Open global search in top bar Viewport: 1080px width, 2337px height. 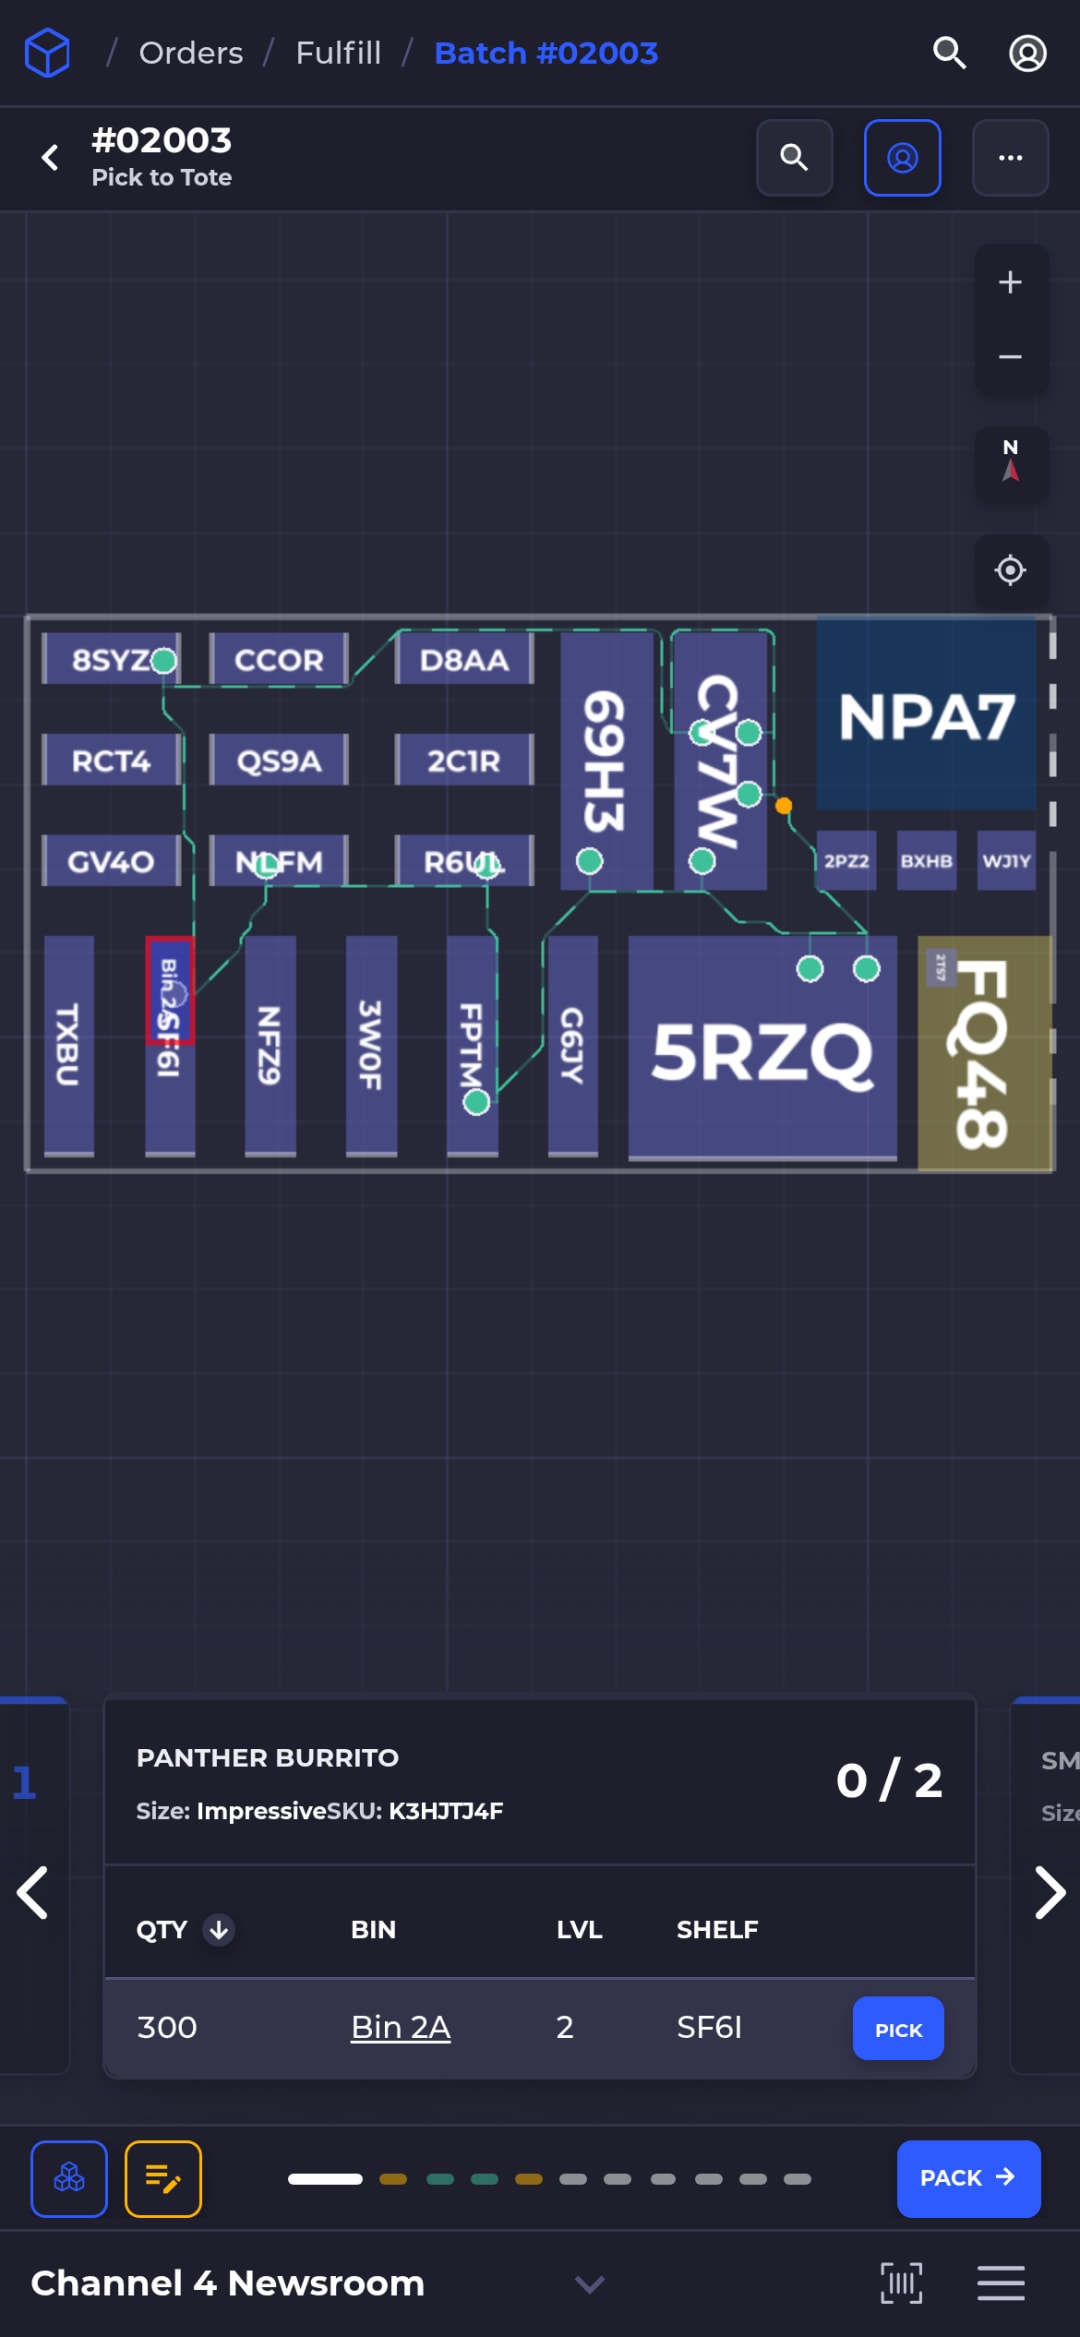click(x=949, y=53)
